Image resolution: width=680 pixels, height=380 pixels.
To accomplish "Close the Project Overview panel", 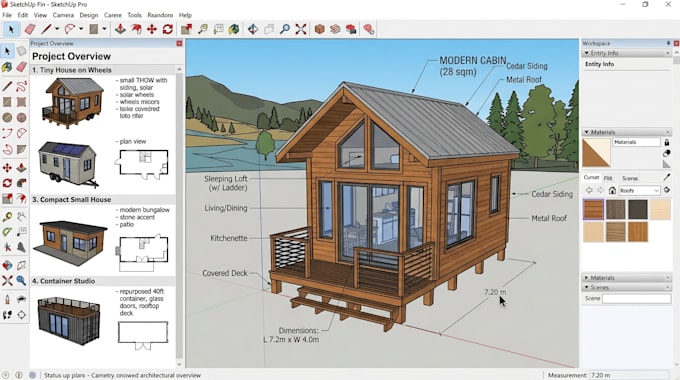I will (179, 43).
